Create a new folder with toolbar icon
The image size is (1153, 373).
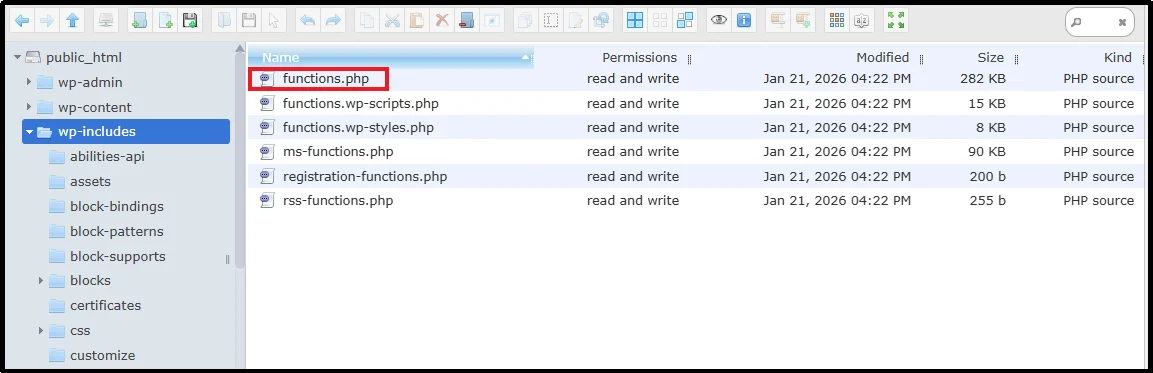coord(140,21)
